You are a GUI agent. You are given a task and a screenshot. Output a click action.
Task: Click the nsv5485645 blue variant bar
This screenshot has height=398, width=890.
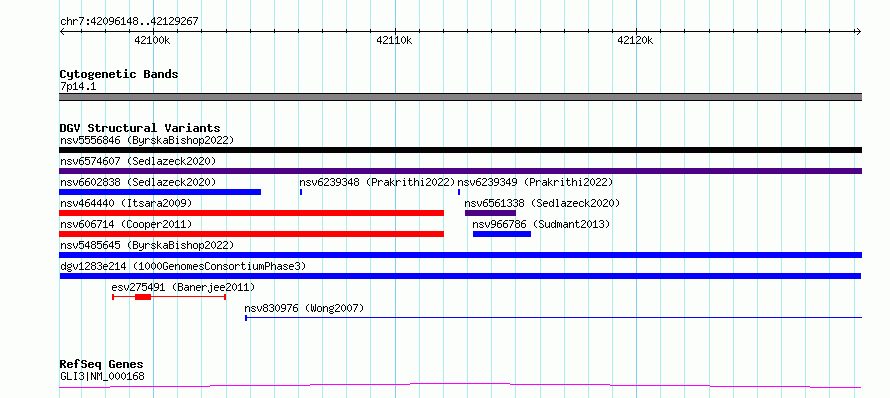(x=460, y=255)
